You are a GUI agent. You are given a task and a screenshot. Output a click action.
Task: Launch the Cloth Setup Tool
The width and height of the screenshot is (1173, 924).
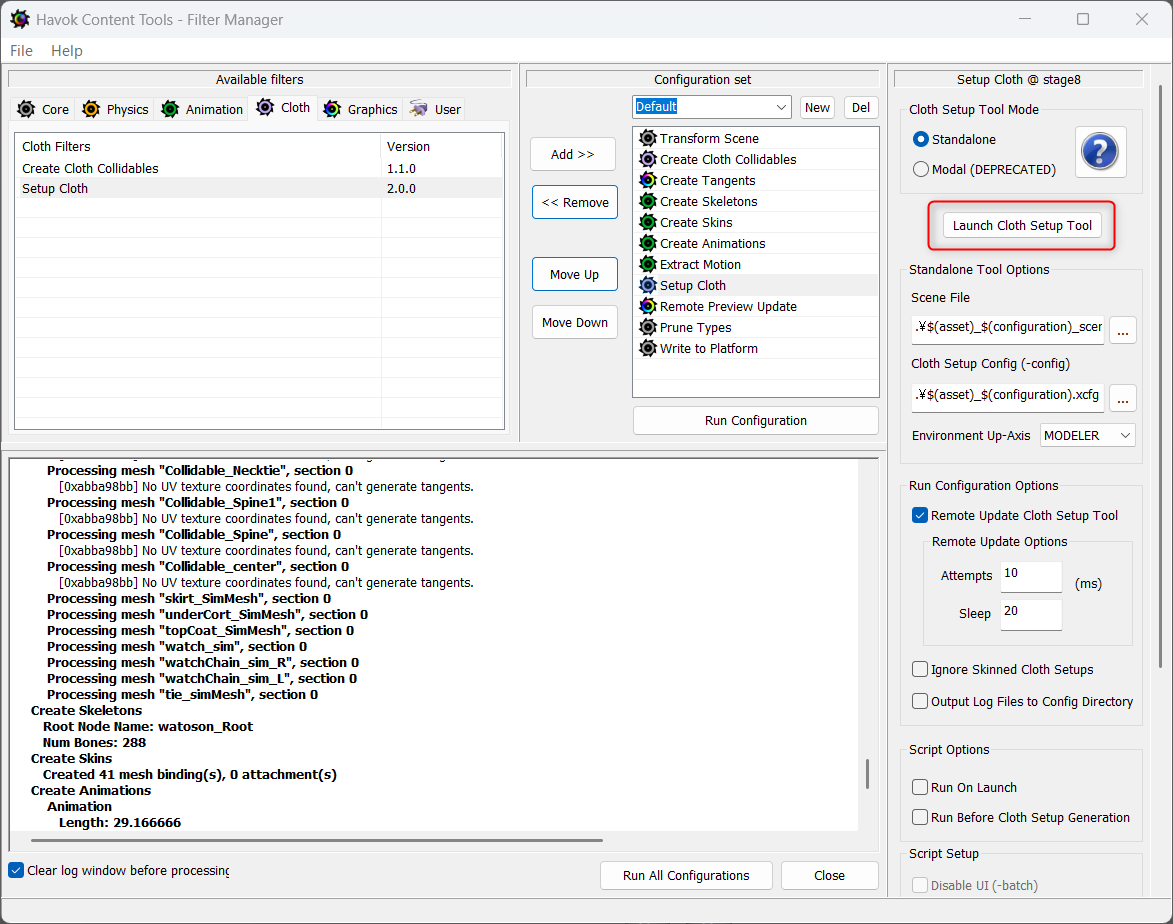click(1022, 225)
